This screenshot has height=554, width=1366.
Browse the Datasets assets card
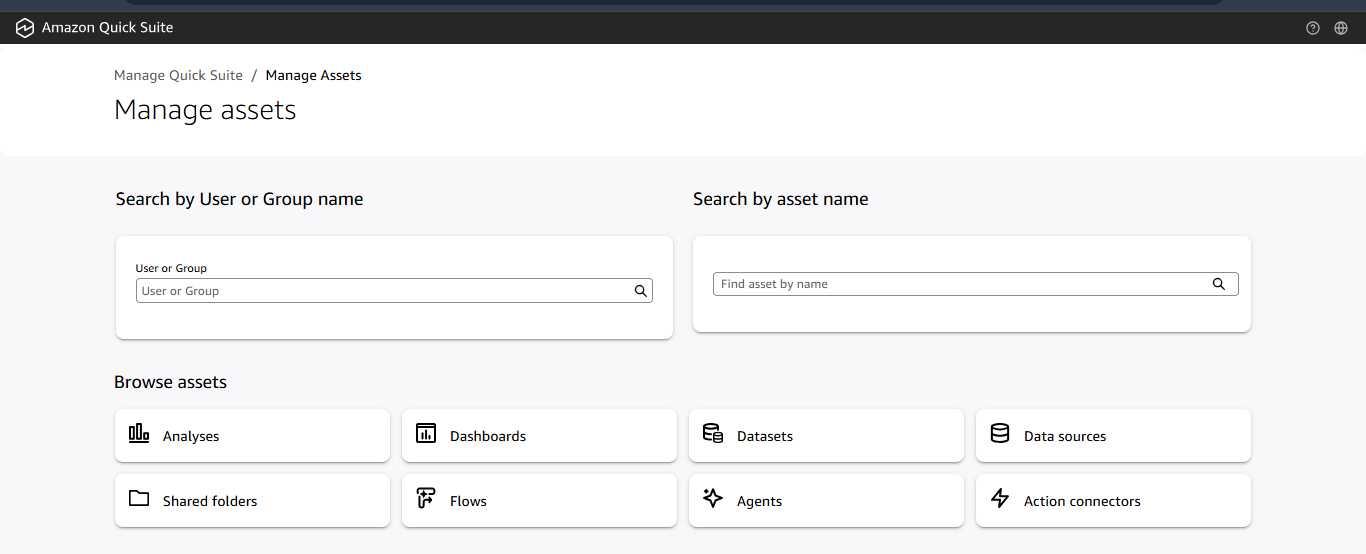[x=826, y=435]
